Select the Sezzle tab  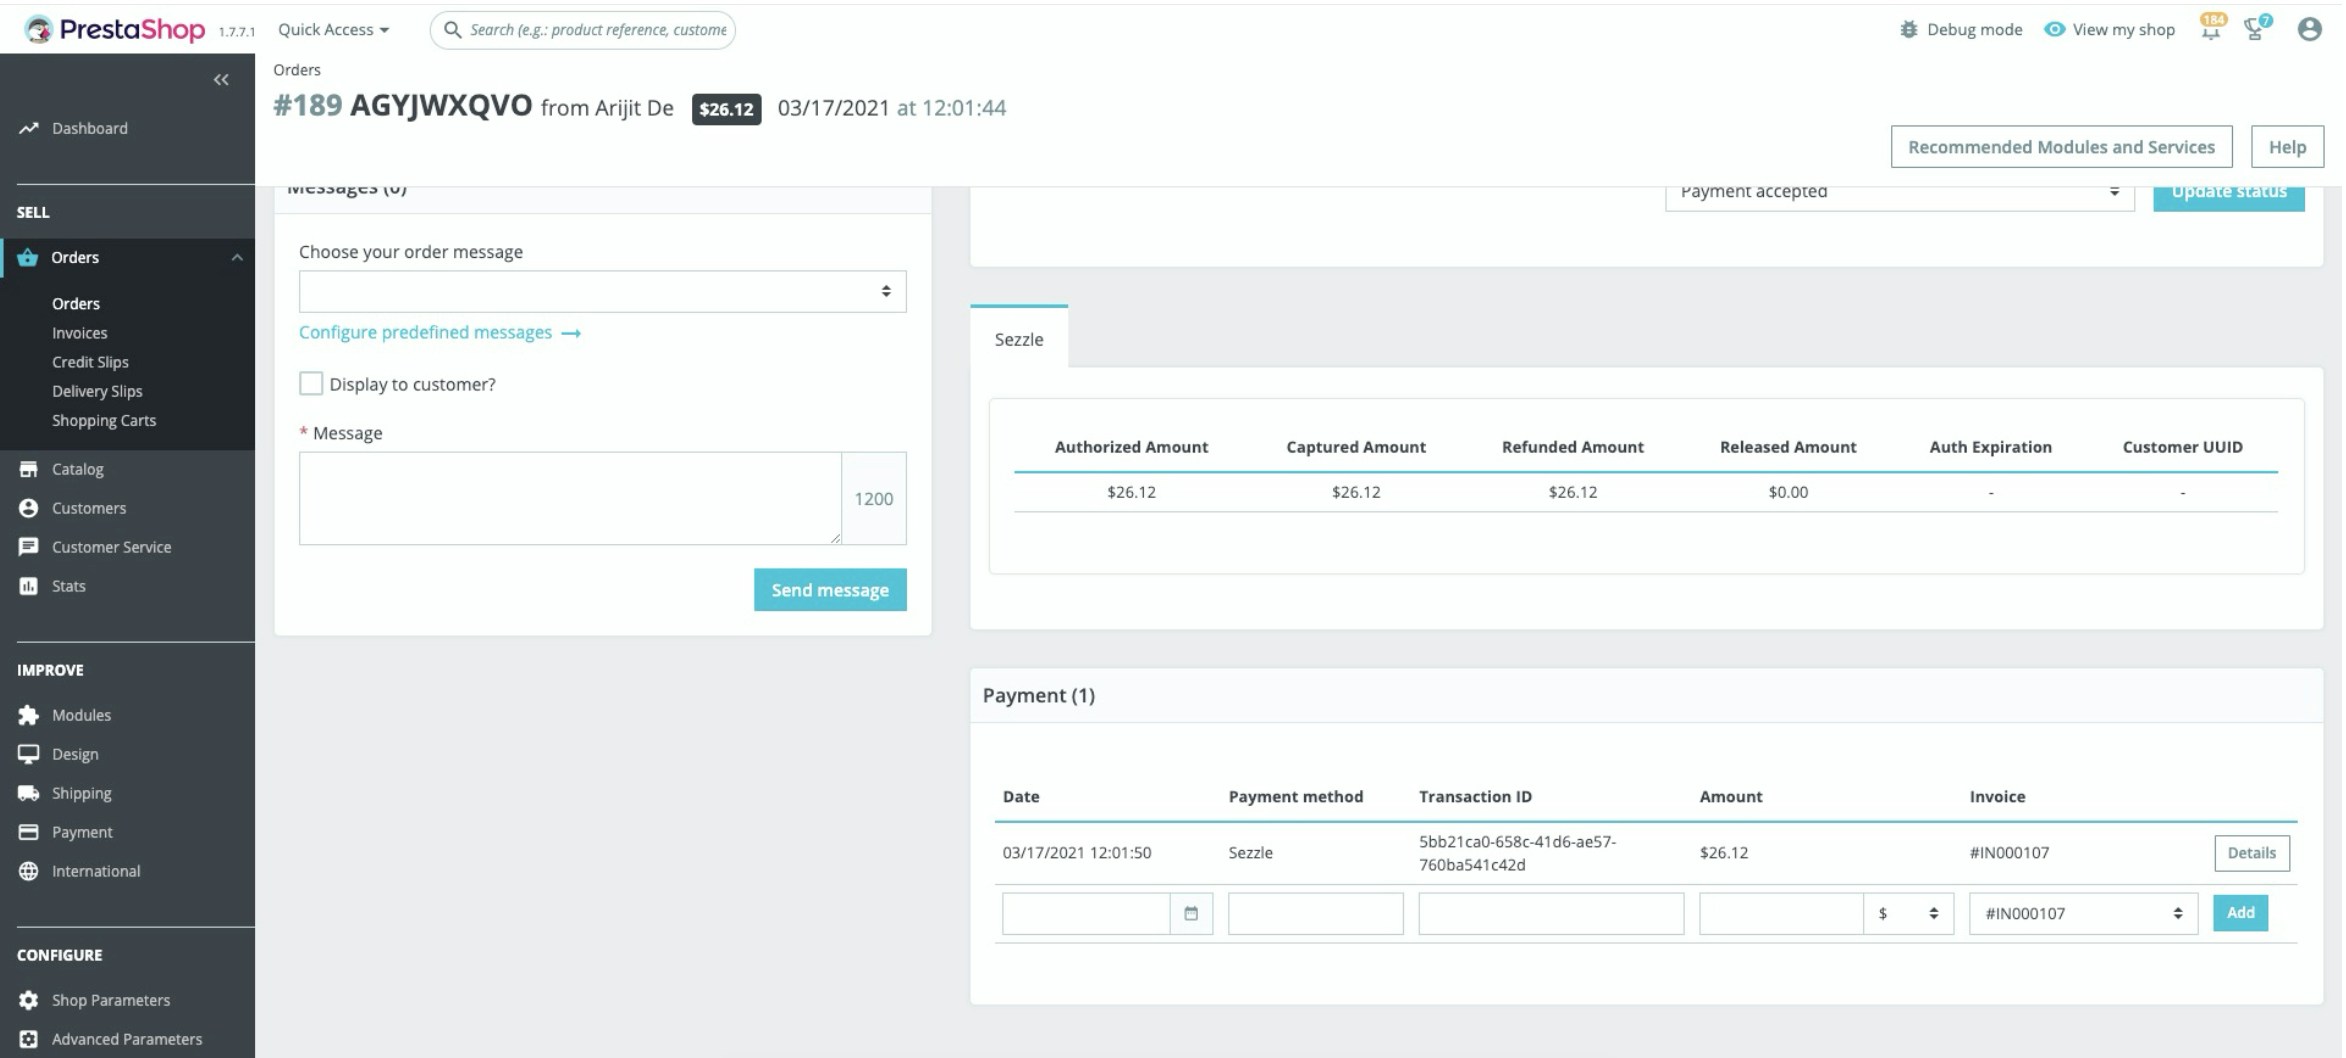[x=1019, y=338]
